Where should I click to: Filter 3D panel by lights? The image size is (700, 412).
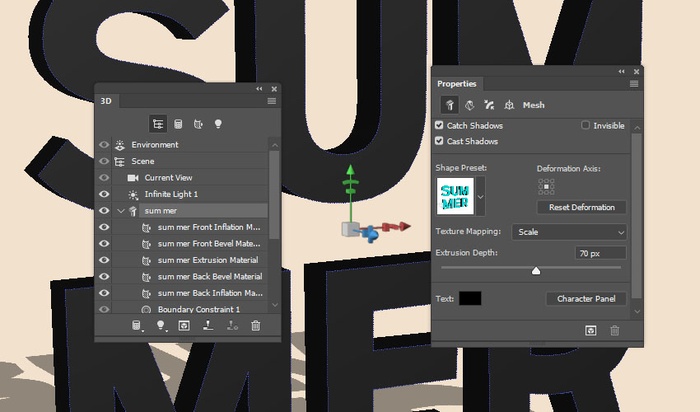[219, 124]
